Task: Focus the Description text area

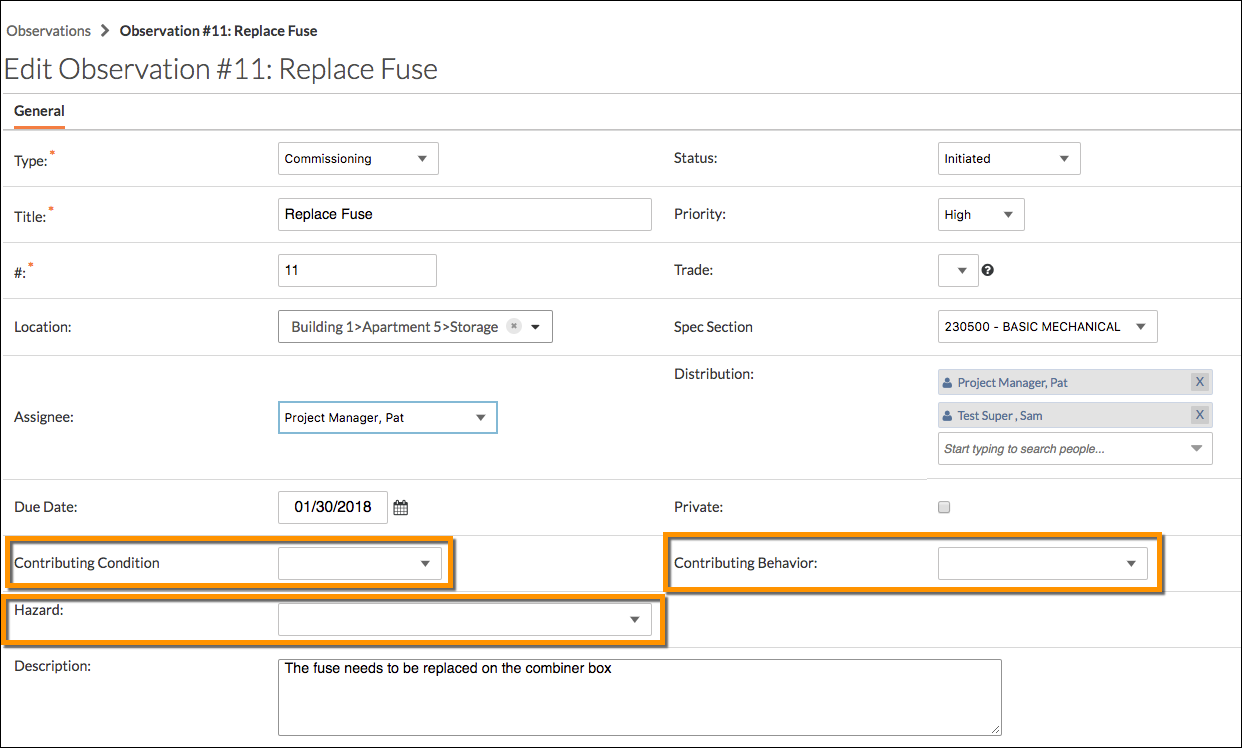Action: pos(639,697)
